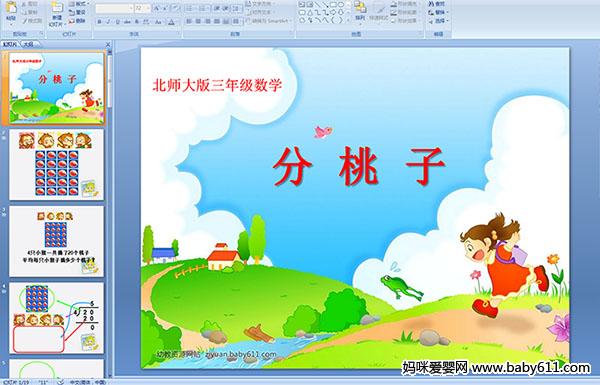Click the Paste clipboard icon
The image size is (600, 385).
11,11
